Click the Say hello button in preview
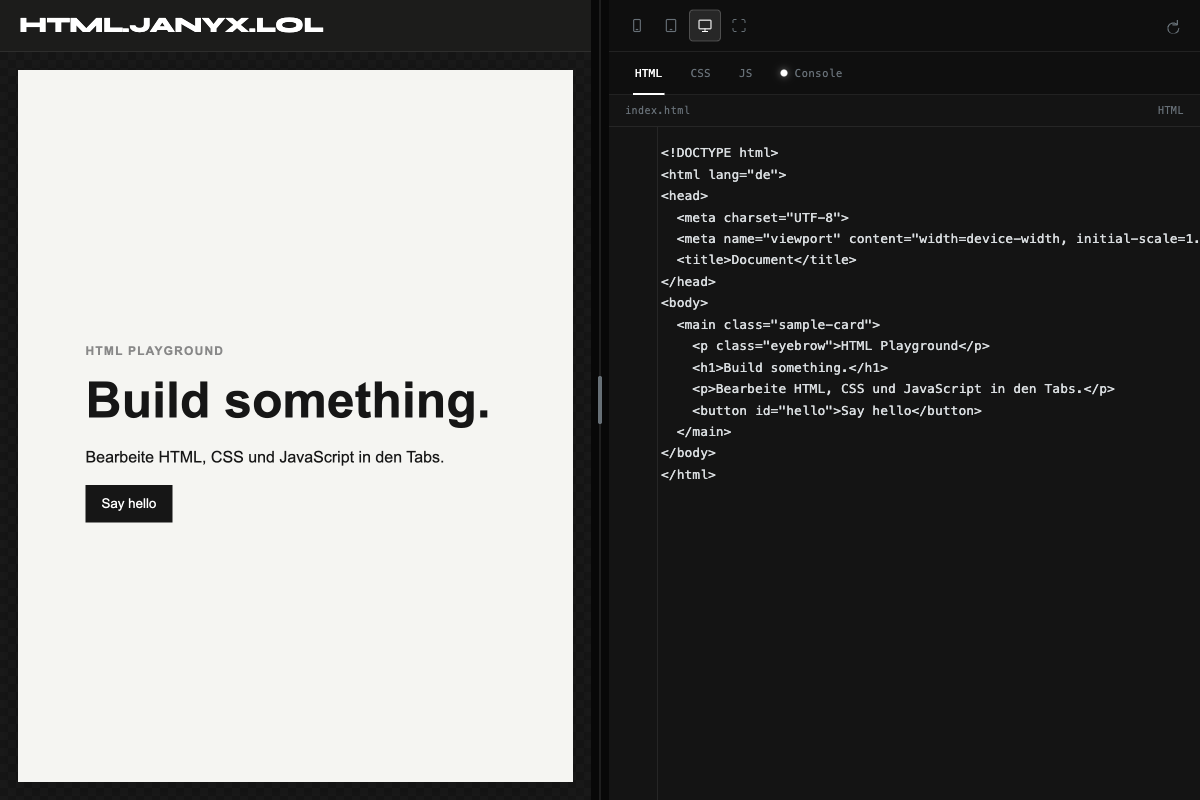 click(x=129, y=504)
